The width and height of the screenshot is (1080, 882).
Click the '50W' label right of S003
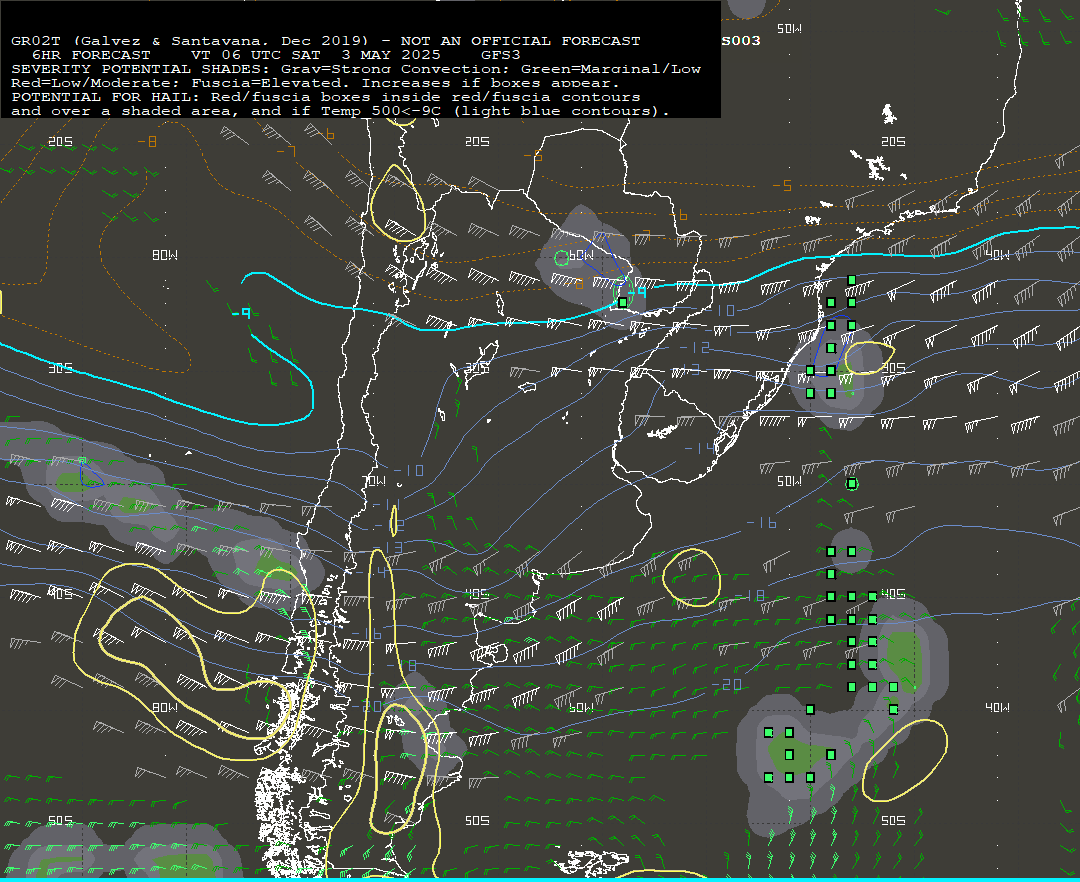tap(789, 29)
